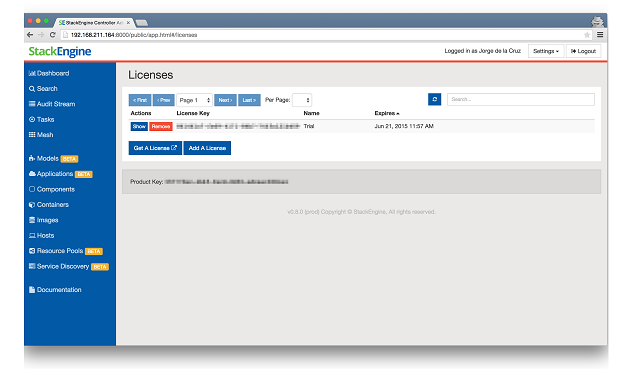Image resolution: width=630 pixels, height=378 pixels.
Task: Open the Containers page
Action: click(49, 205)
